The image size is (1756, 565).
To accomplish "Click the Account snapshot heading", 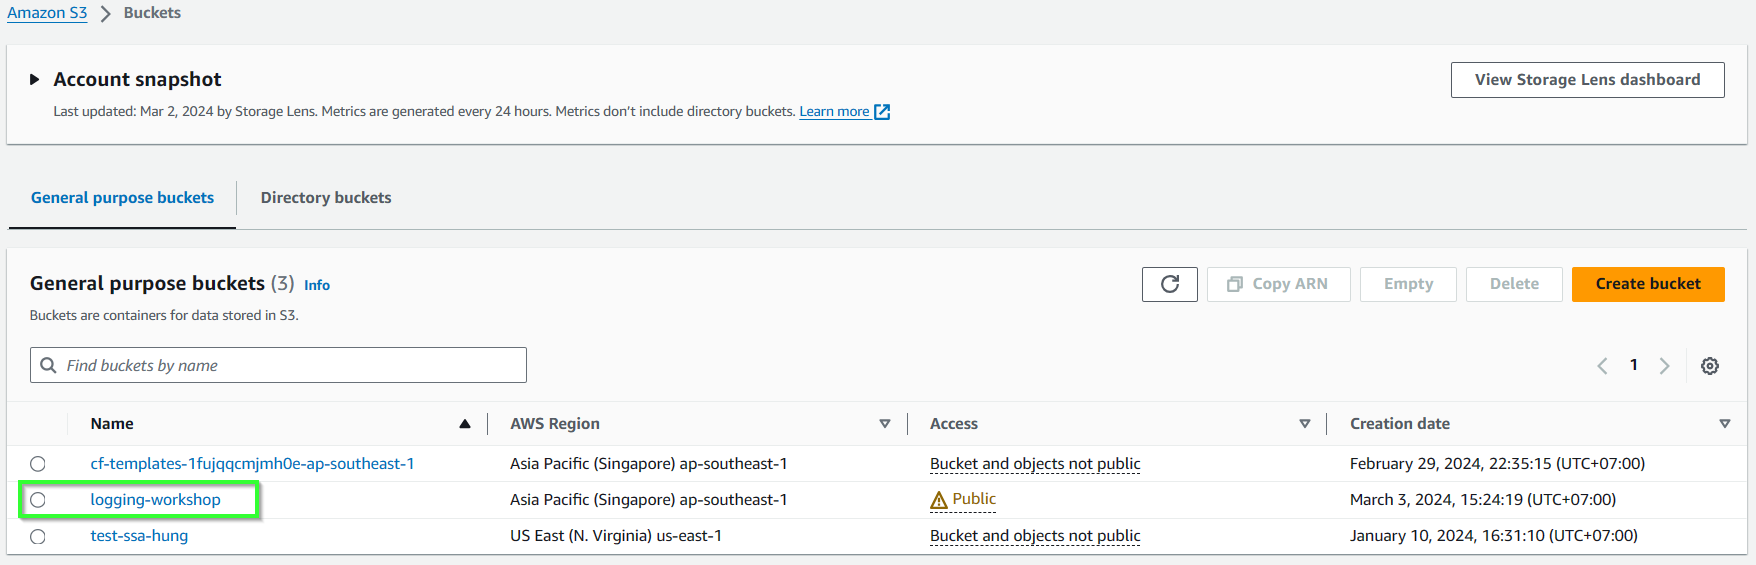I will [x=137, y=79].
